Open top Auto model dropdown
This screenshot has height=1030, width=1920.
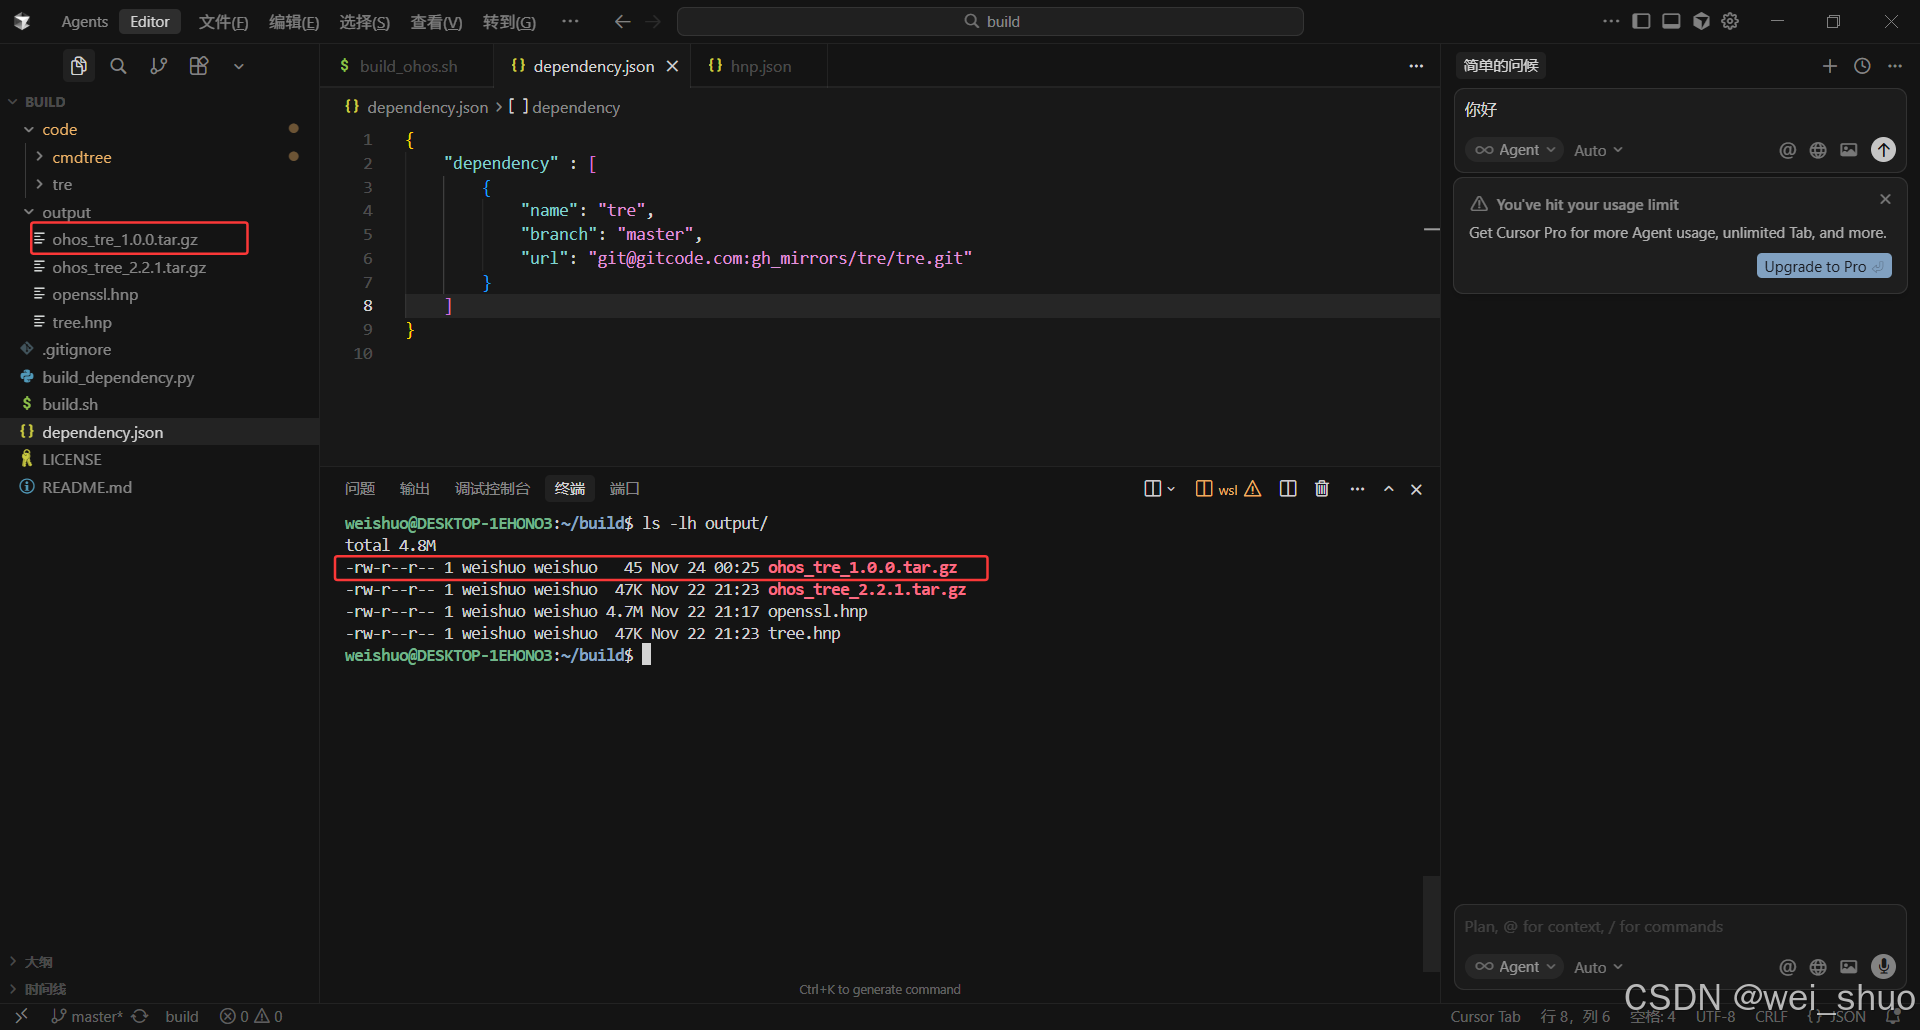(1598, 150)
